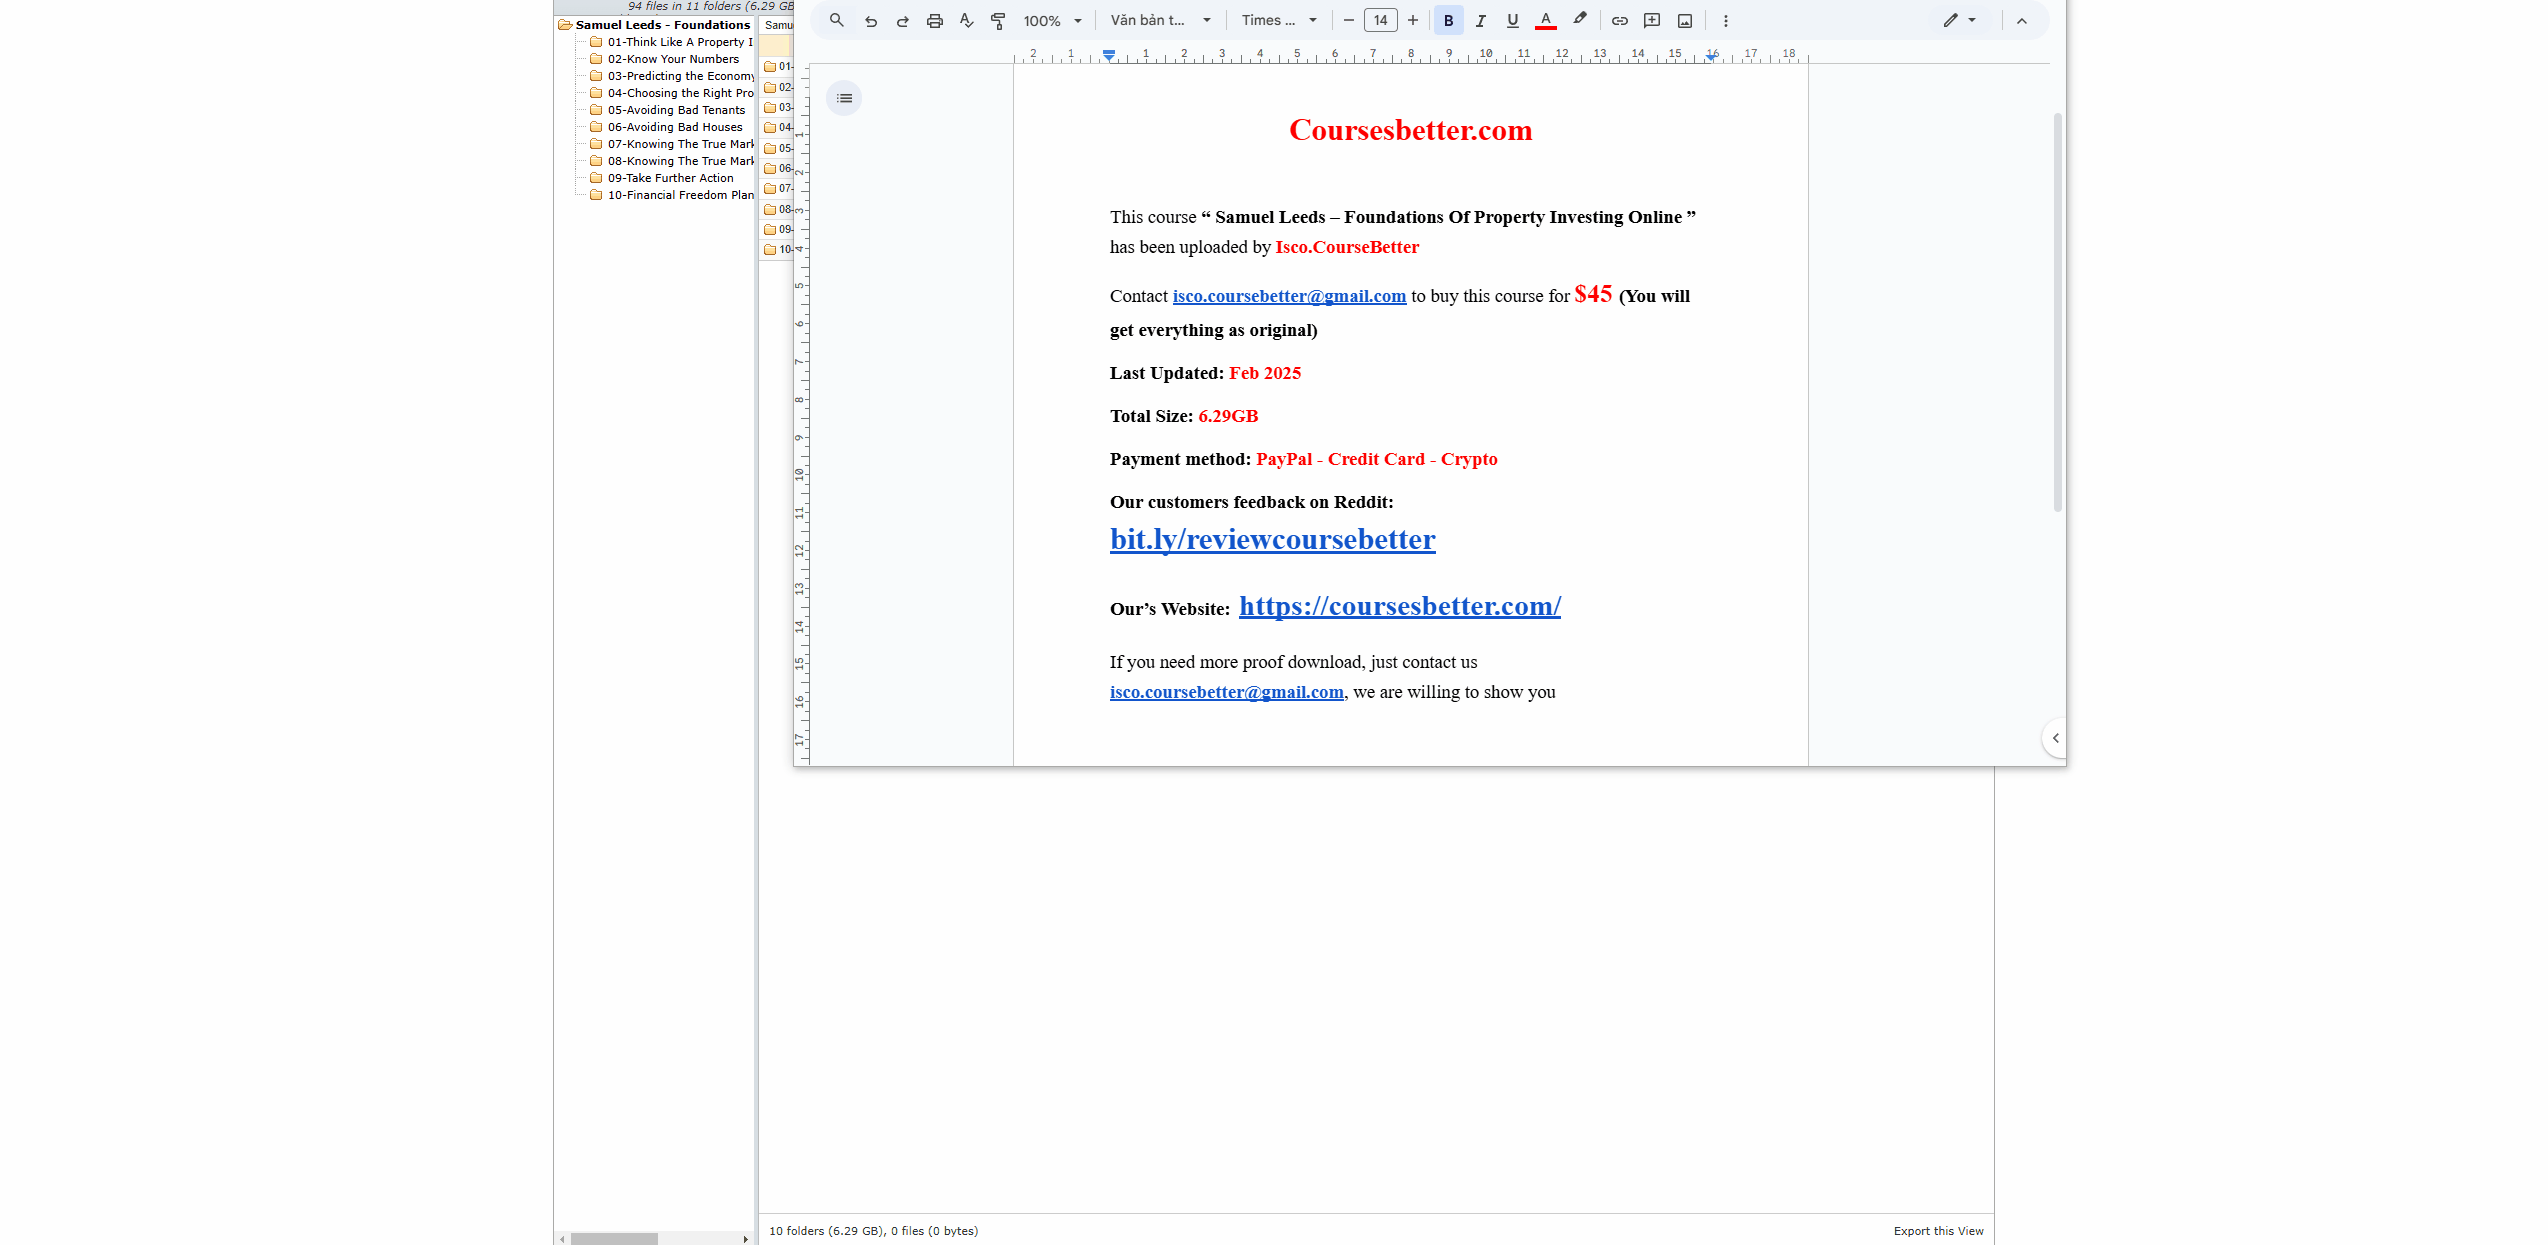
Task: Select the paint format roller tool
Action: [x=998, y=20]
